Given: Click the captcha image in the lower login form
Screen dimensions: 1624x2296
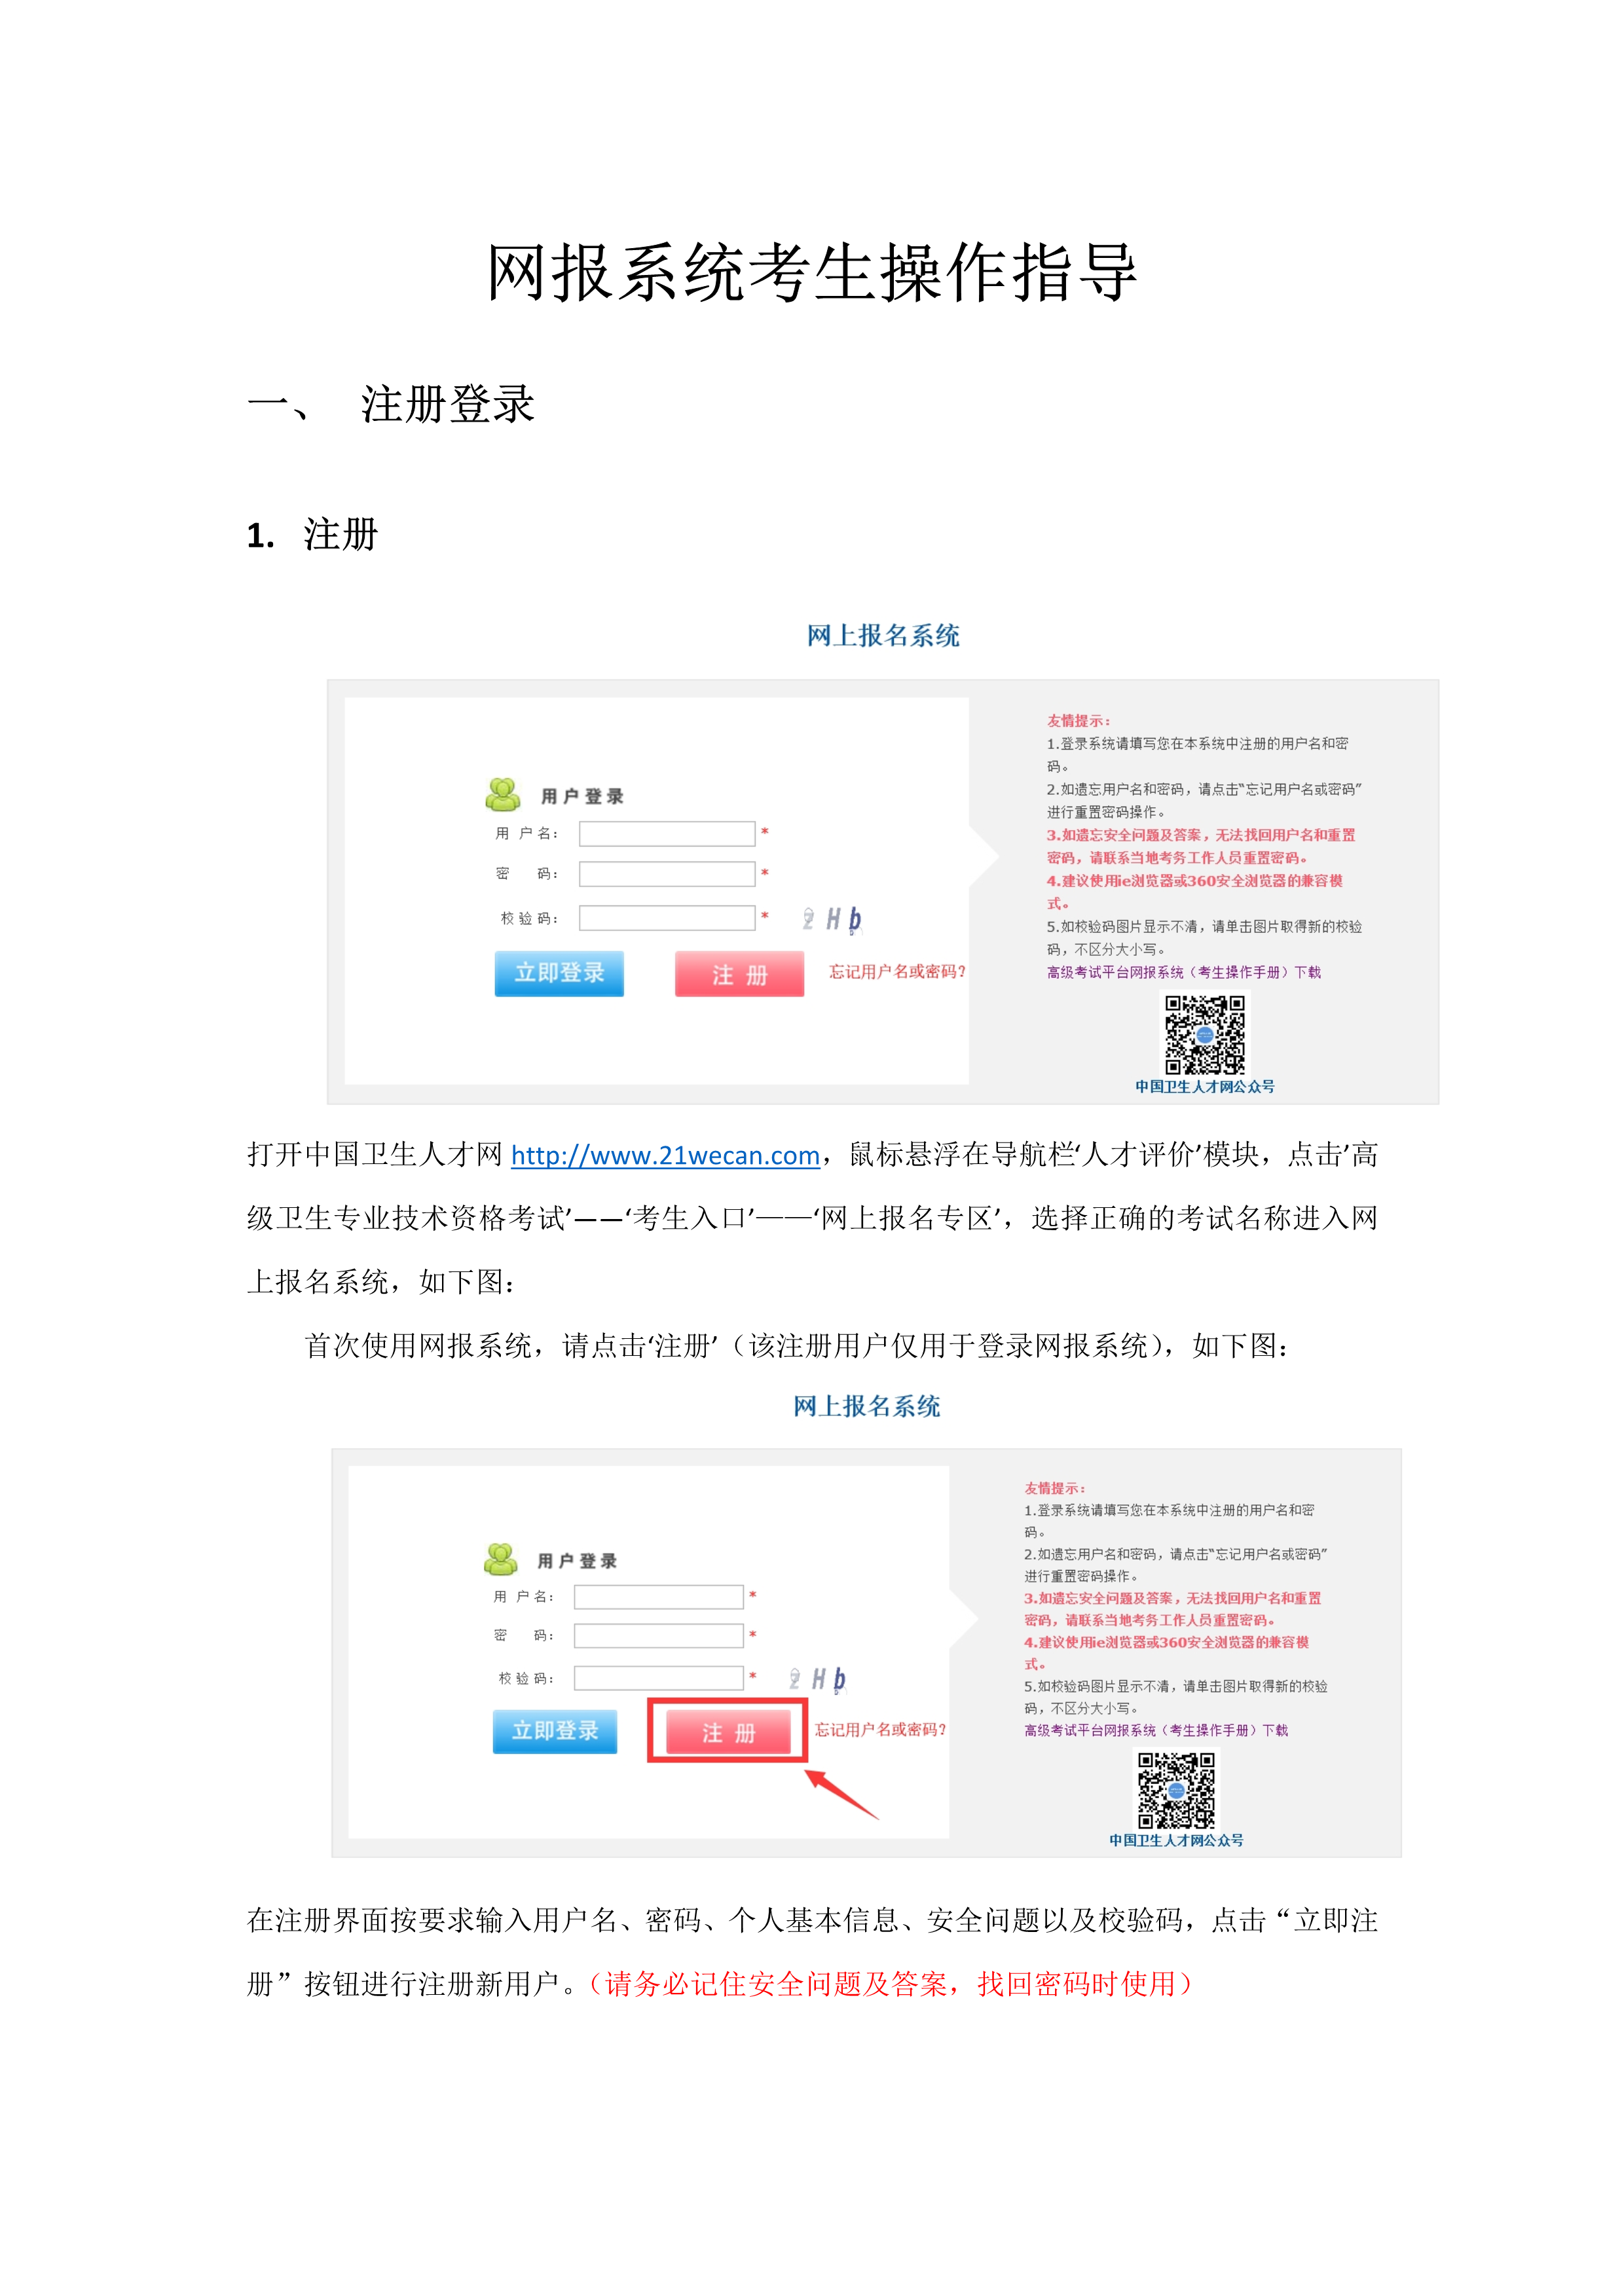Looking at the screenshot, I should point(817,1678).
